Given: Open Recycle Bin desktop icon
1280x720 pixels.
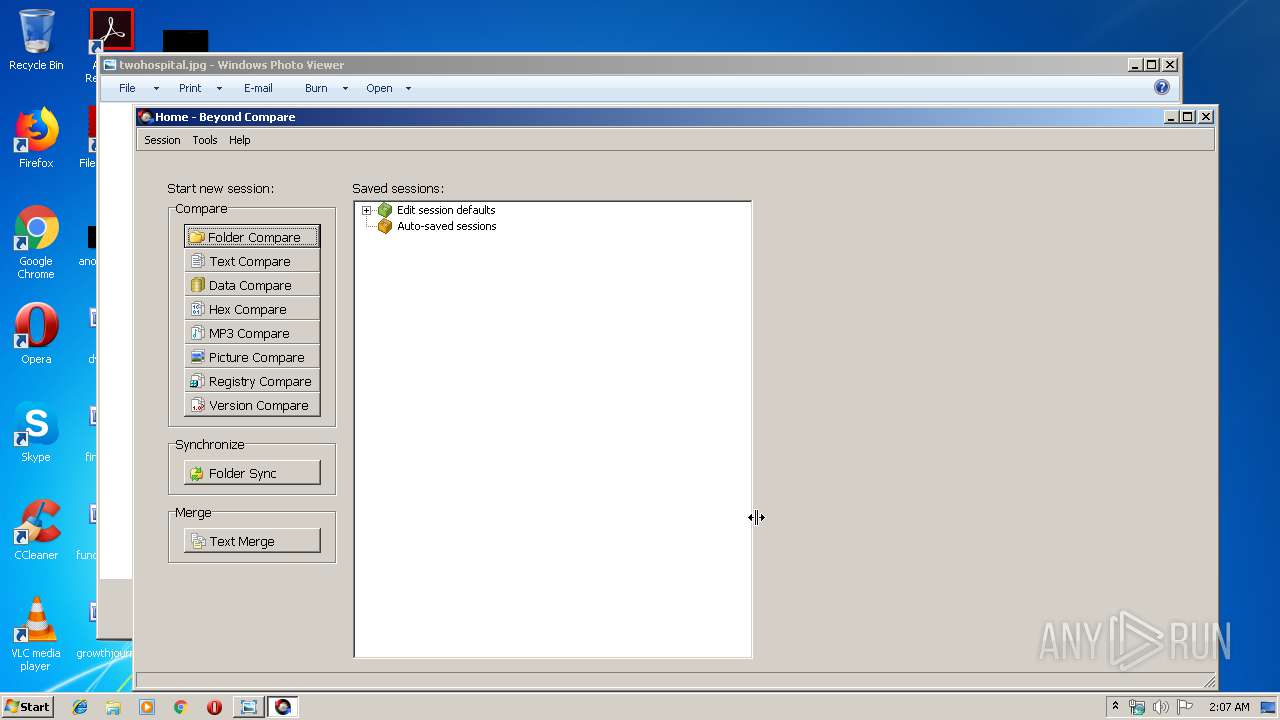Looking at the screenshot, I should 36,40.
